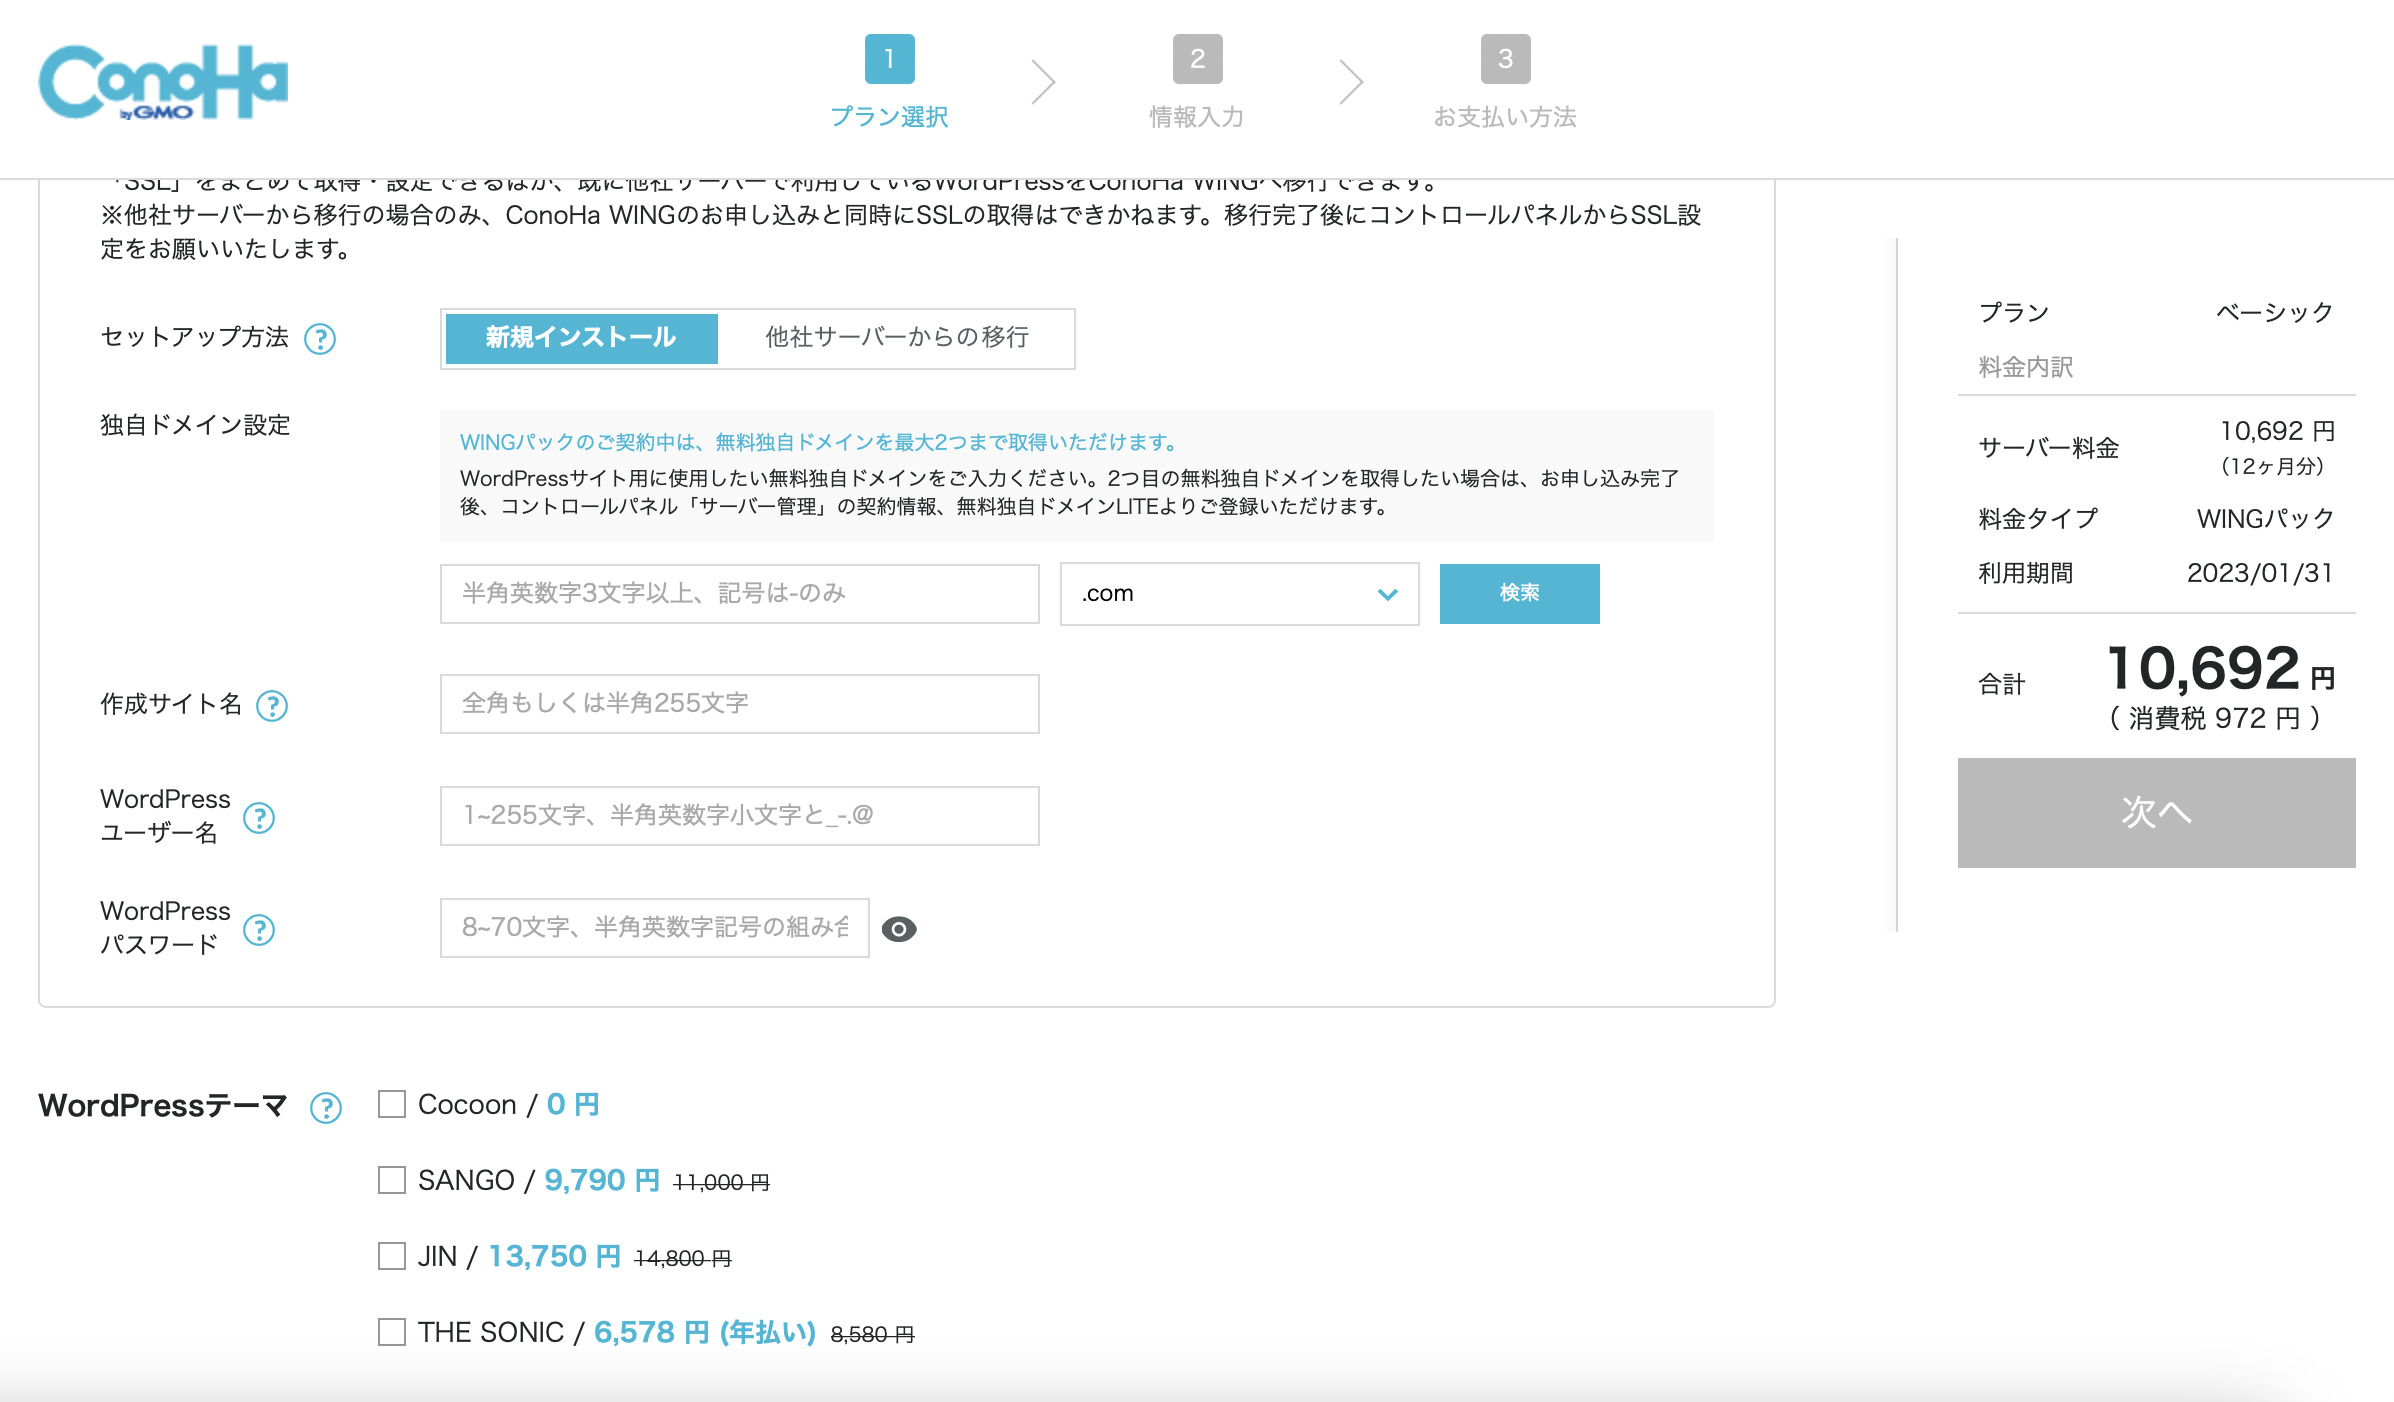Focus the 作成サイト名 input field
This screenshot has height=1402, width=2394.
click(x=740, y=704)
